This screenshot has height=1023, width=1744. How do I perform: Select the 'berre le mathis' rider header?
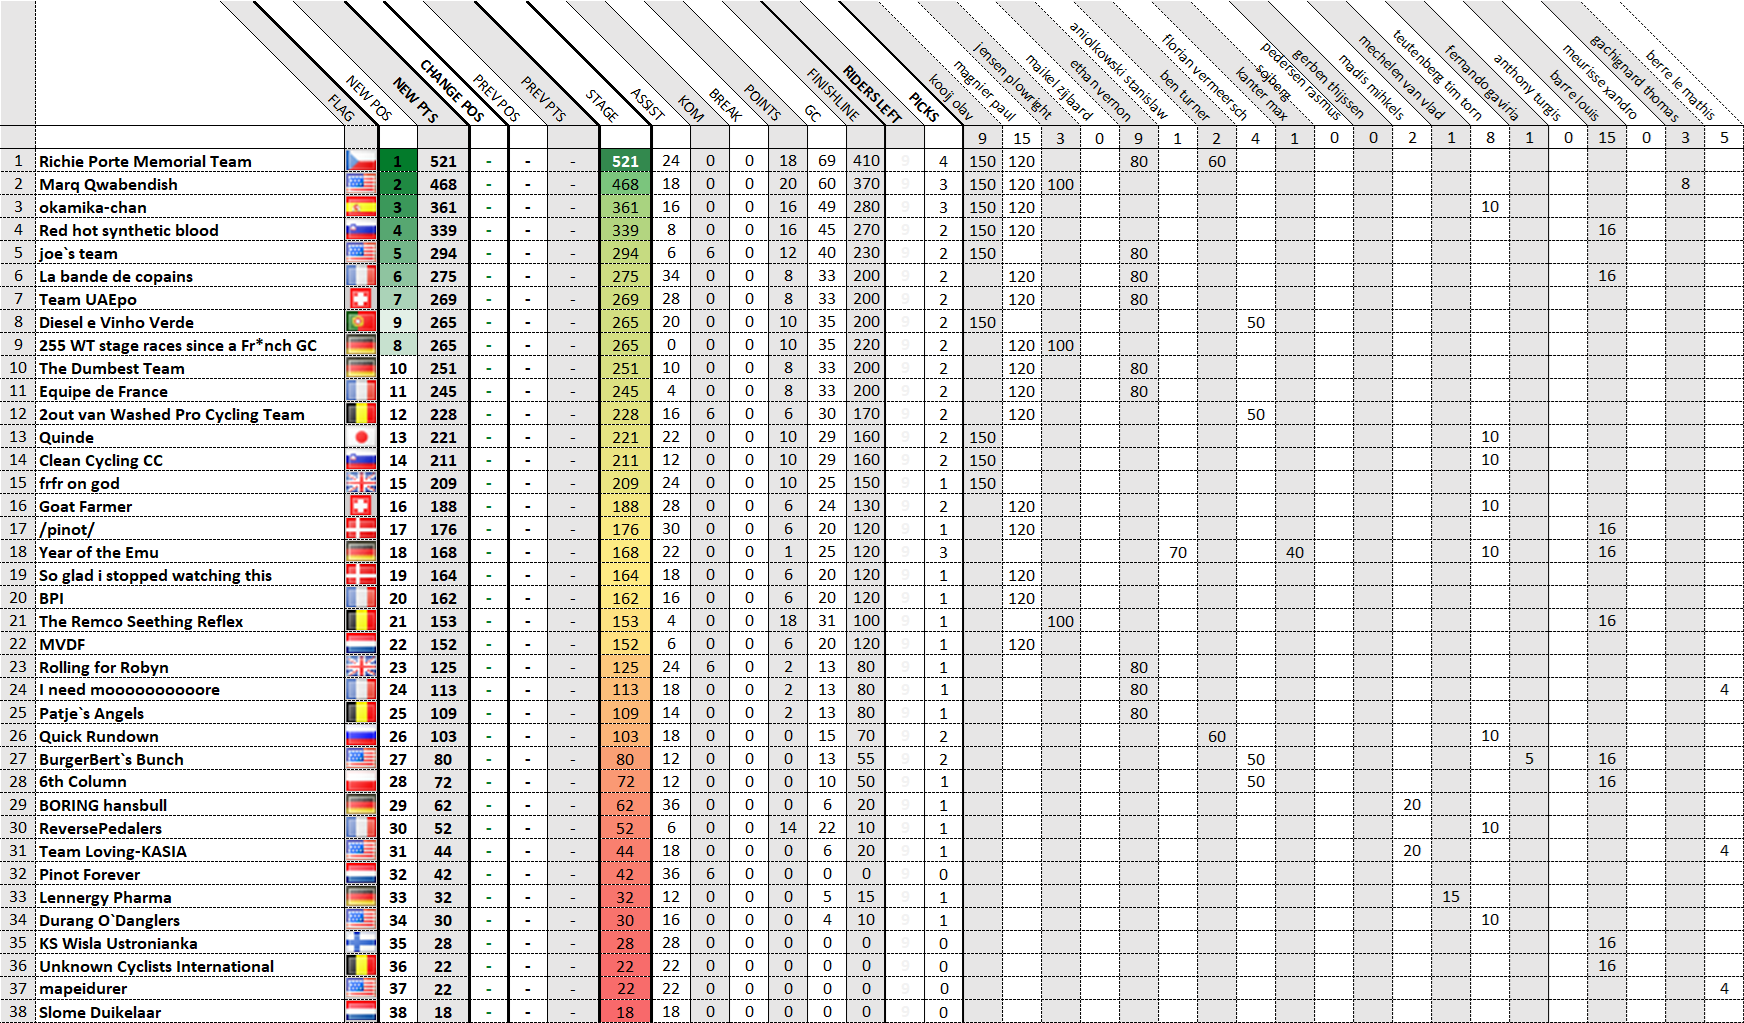[1680, 85]
